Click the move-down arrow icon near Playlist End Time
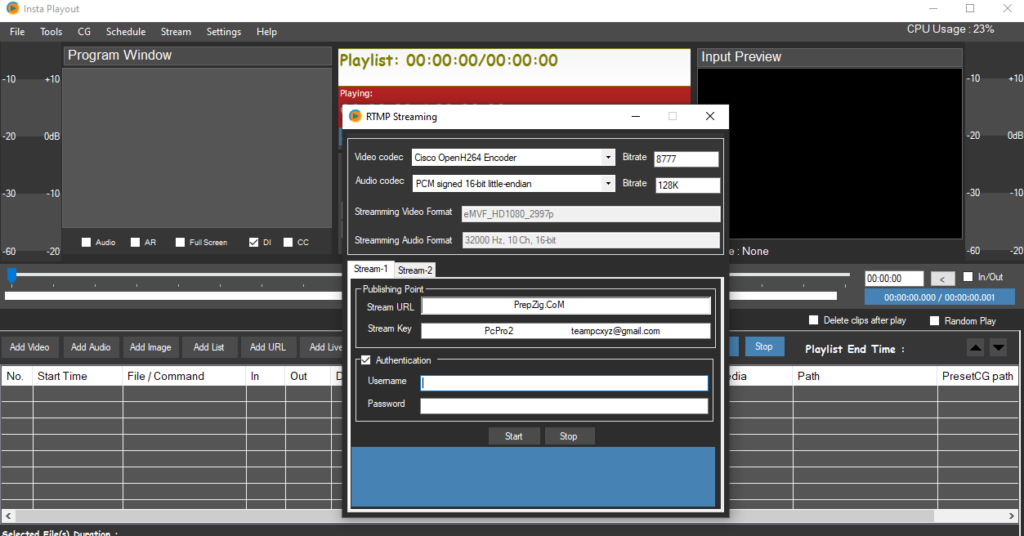 (x=998, y=347)
